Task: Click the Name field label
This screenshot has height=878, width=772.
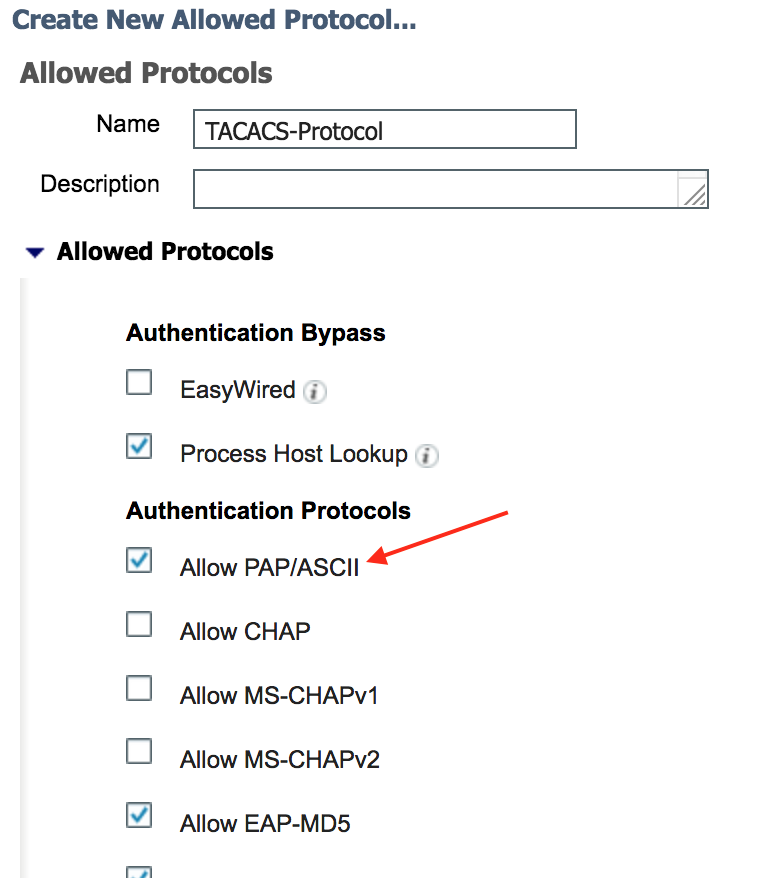Action: pyautogui.click(x=128, y=124)
